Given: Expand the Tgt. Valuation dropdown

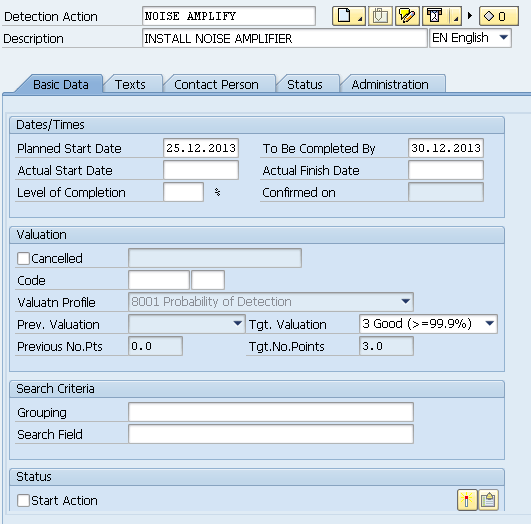Looking at the screenshot, I should click(x=489, y=324).
